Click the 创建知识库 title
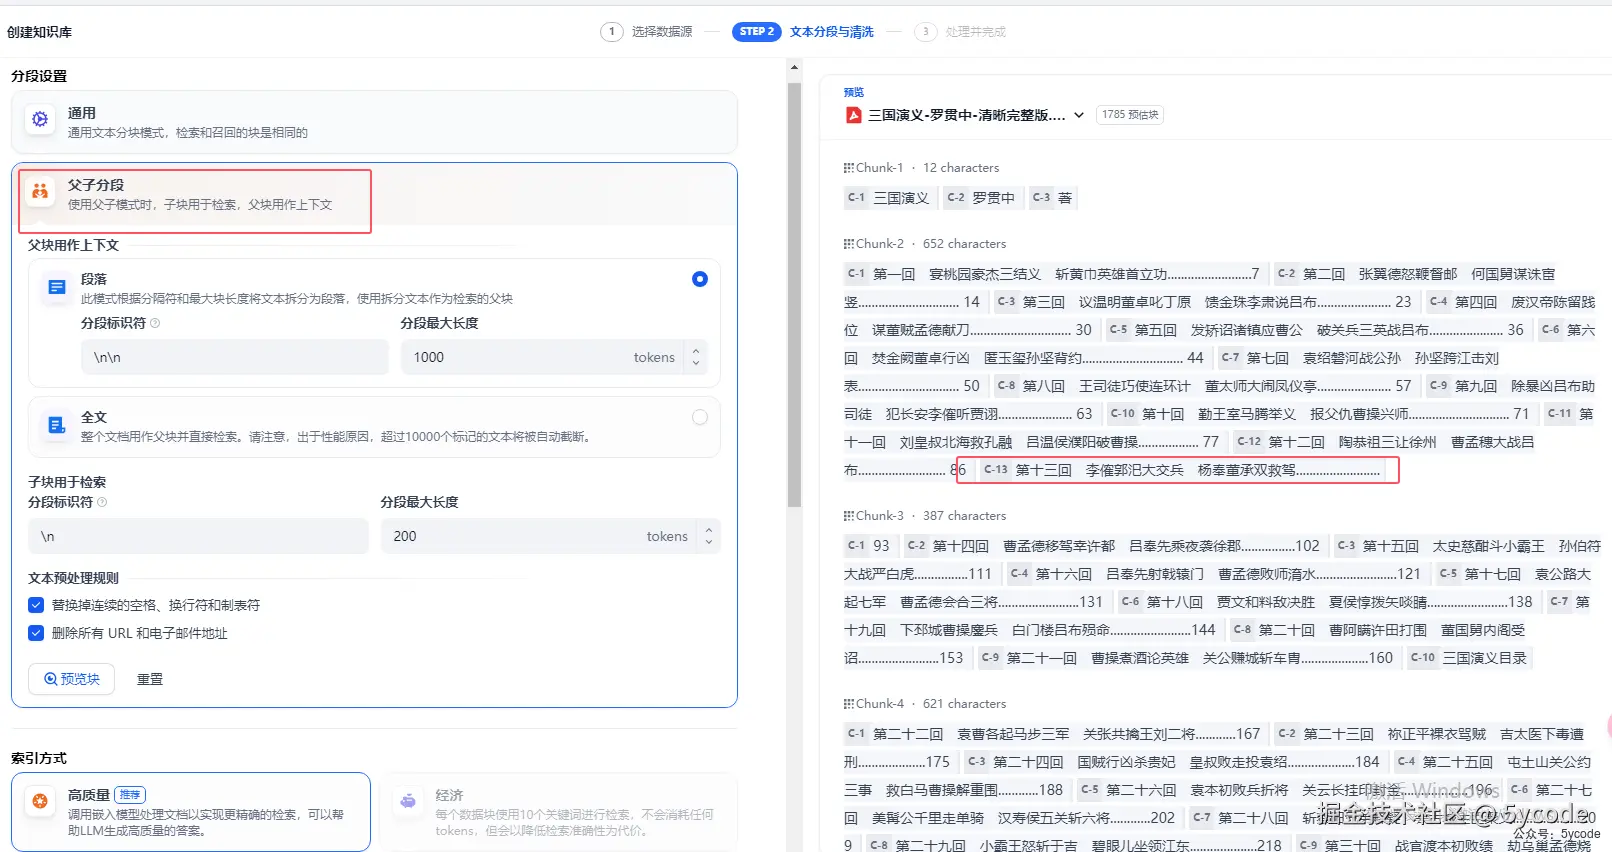The image size is (1612, 852). pyautogui.click(x=39, y=32)
